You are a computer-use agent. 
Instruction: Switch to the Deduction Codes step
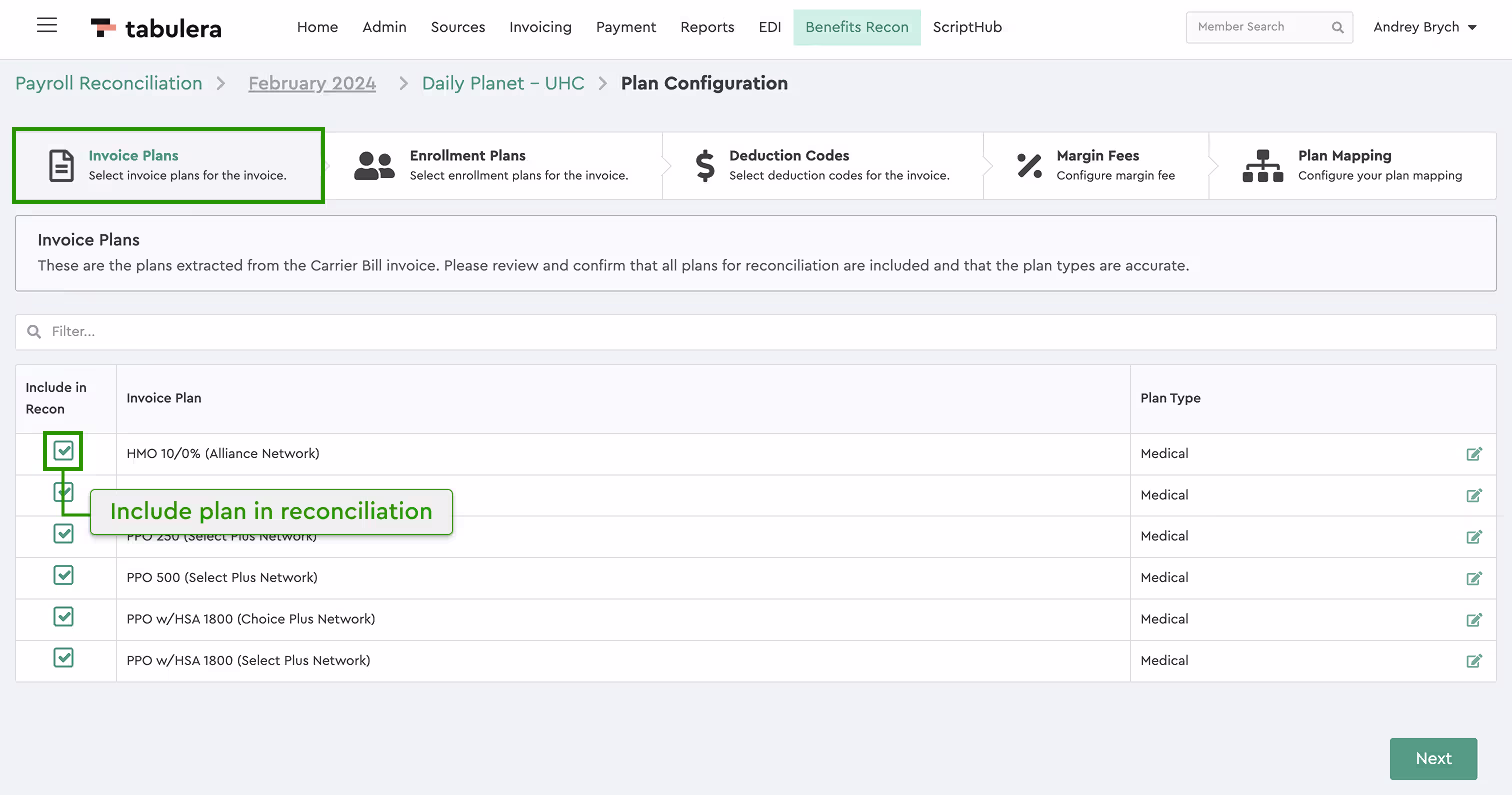coord(822,166)
